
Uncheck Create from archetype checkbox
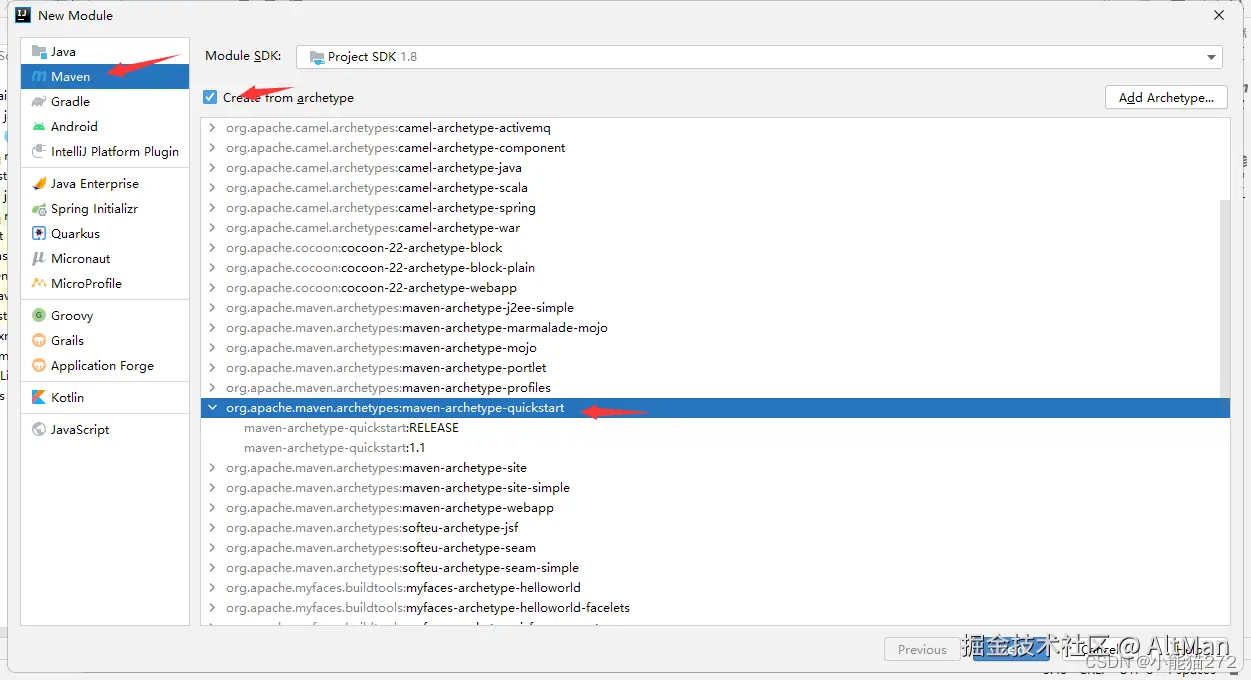click(210, 97)
